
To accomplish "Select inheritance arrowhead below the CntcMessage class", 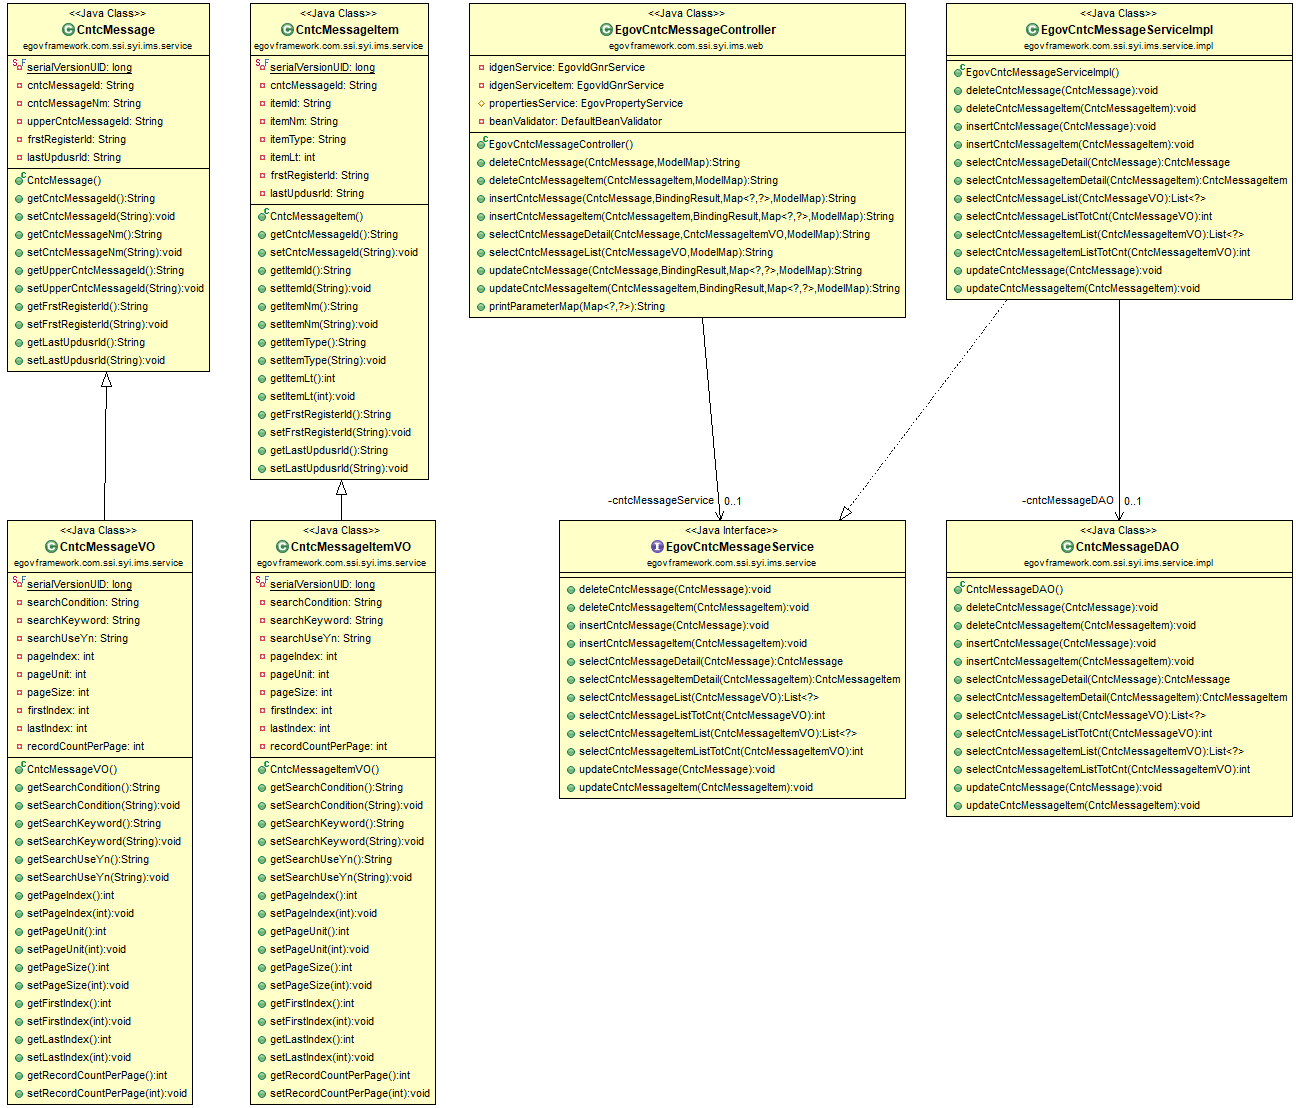I will pyautogui.click(x=106, y=380).
